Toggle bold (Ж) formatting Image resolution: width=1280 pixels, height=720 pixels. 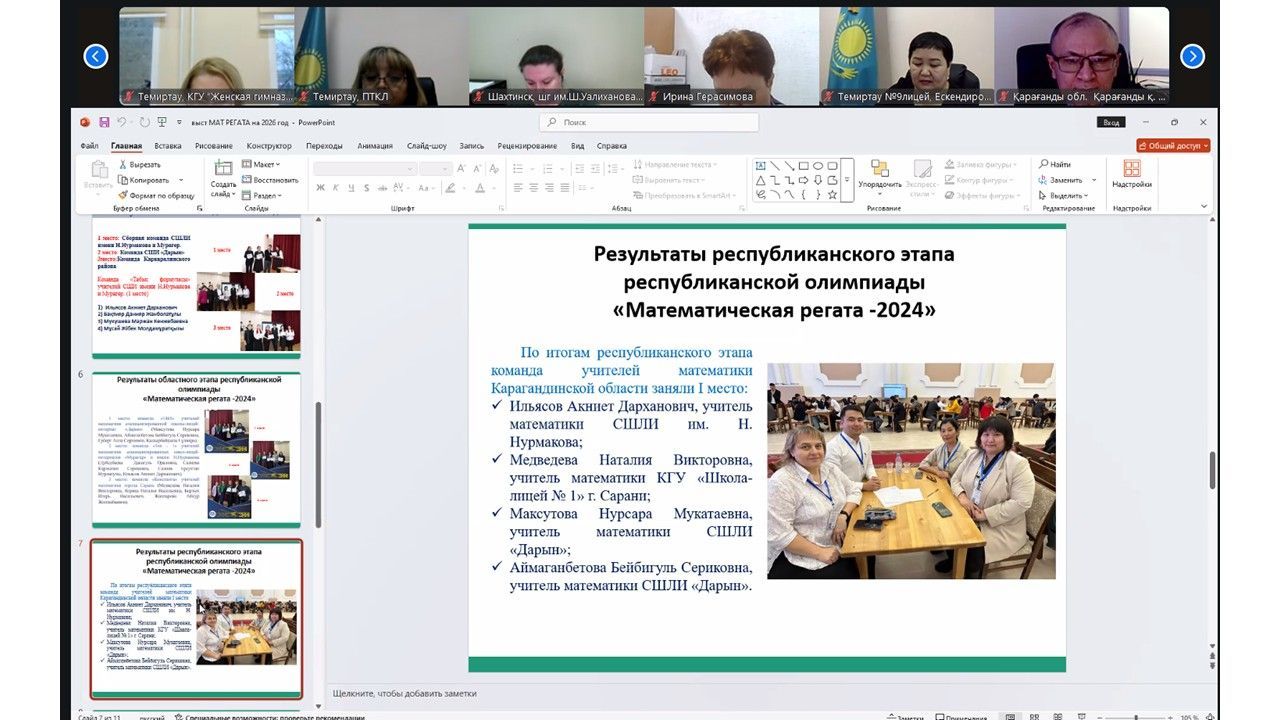coord(322,188)
